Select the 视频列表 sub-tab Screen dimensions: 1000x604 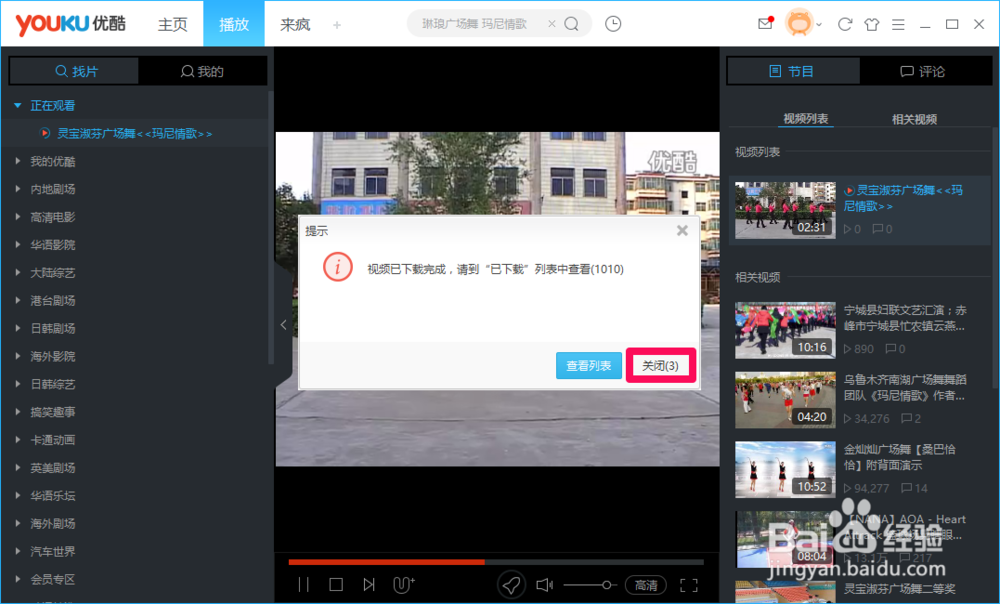click(805, 119)
